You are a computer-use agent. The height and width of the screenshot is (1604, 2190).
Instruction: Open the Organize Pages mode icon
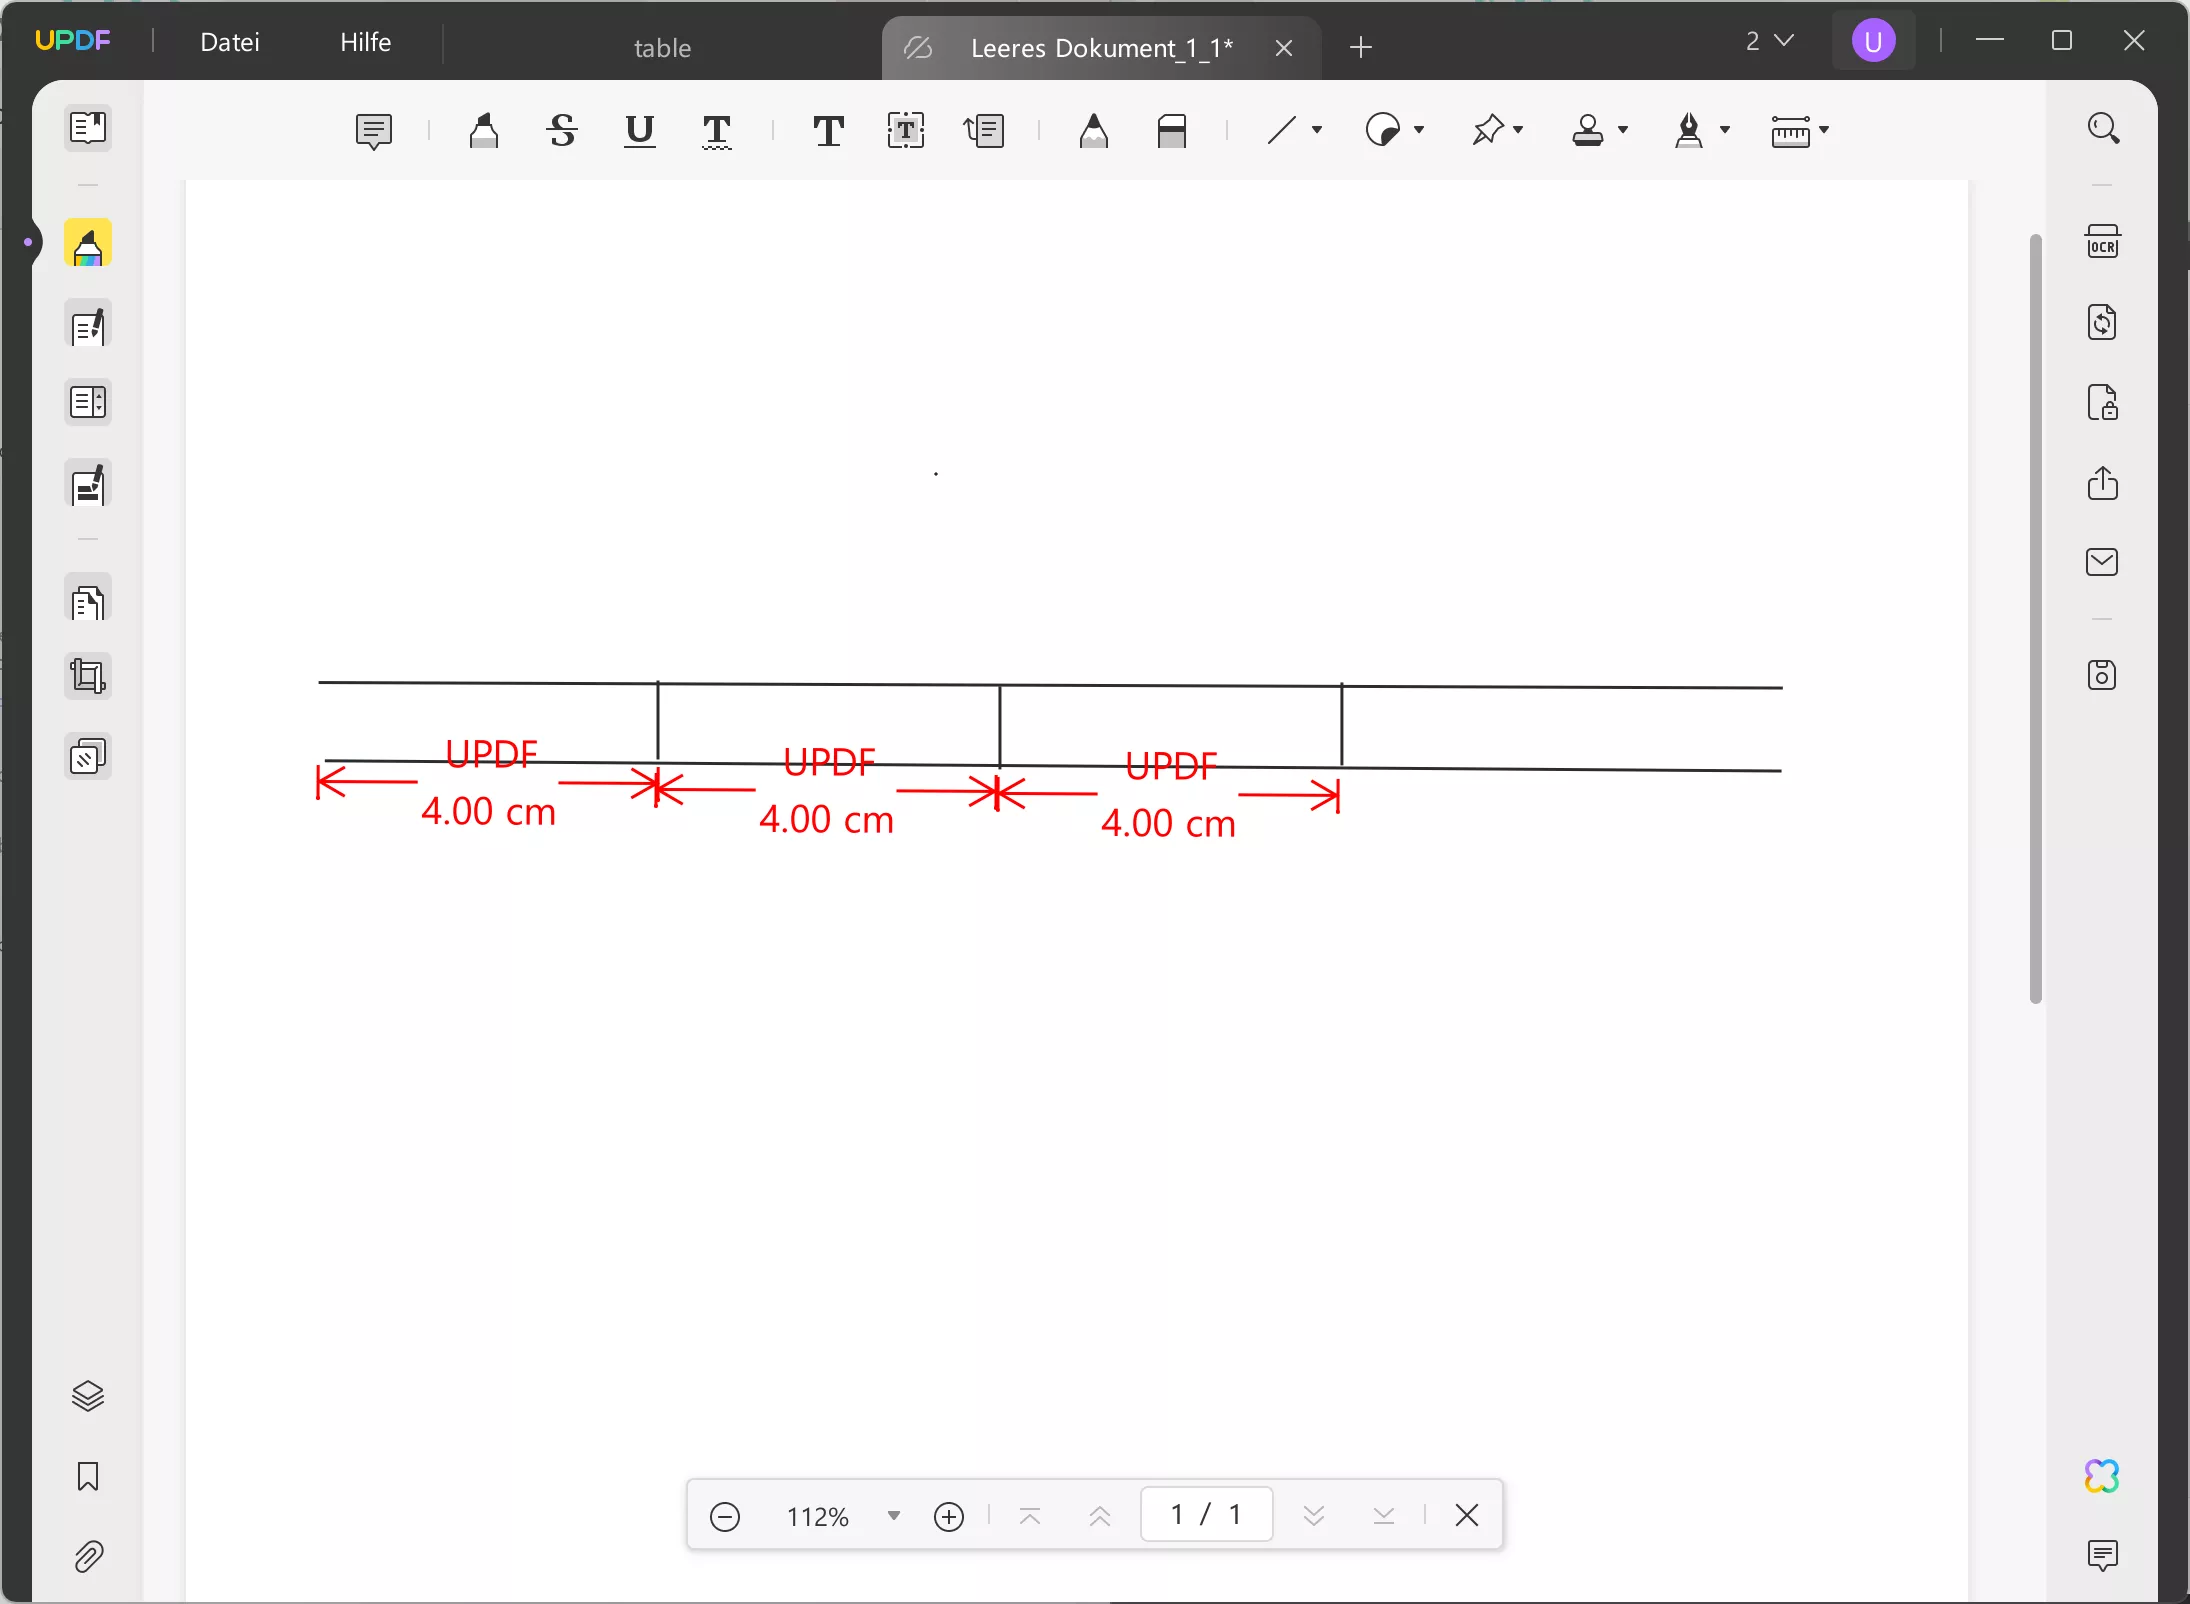pyautogui.click(x=88, y=403)
